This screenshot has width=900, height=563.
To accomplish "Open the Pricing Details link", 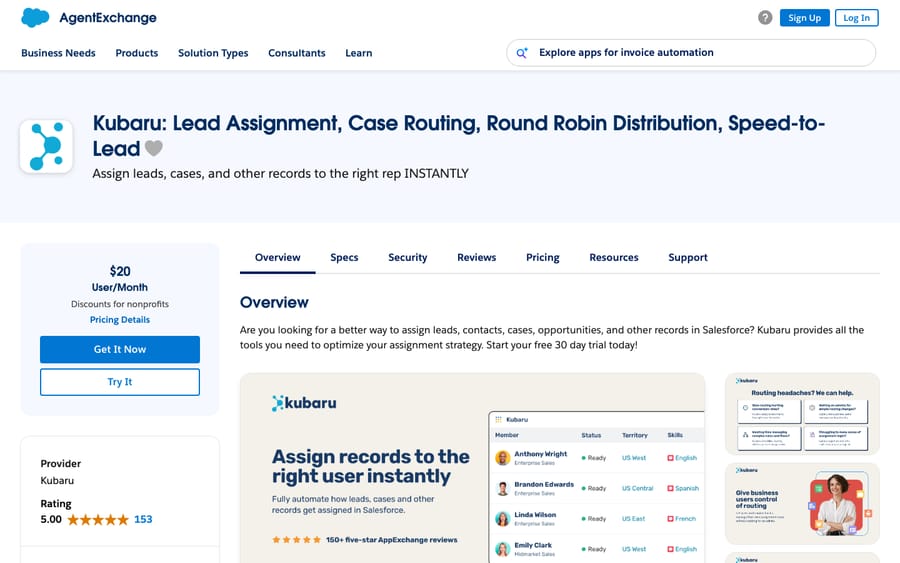I will [x=120, y=320].
